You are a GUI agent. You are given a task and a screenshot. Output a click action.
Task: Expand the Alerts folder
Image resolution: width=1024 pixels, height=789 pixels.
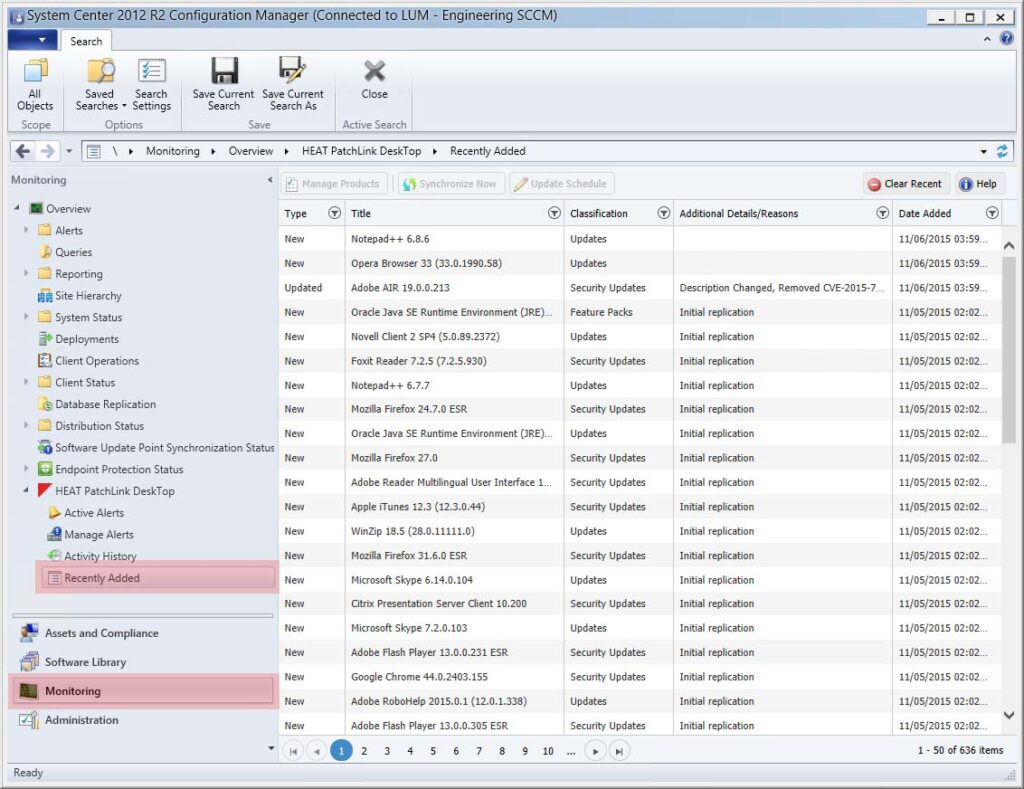(25, 230)
